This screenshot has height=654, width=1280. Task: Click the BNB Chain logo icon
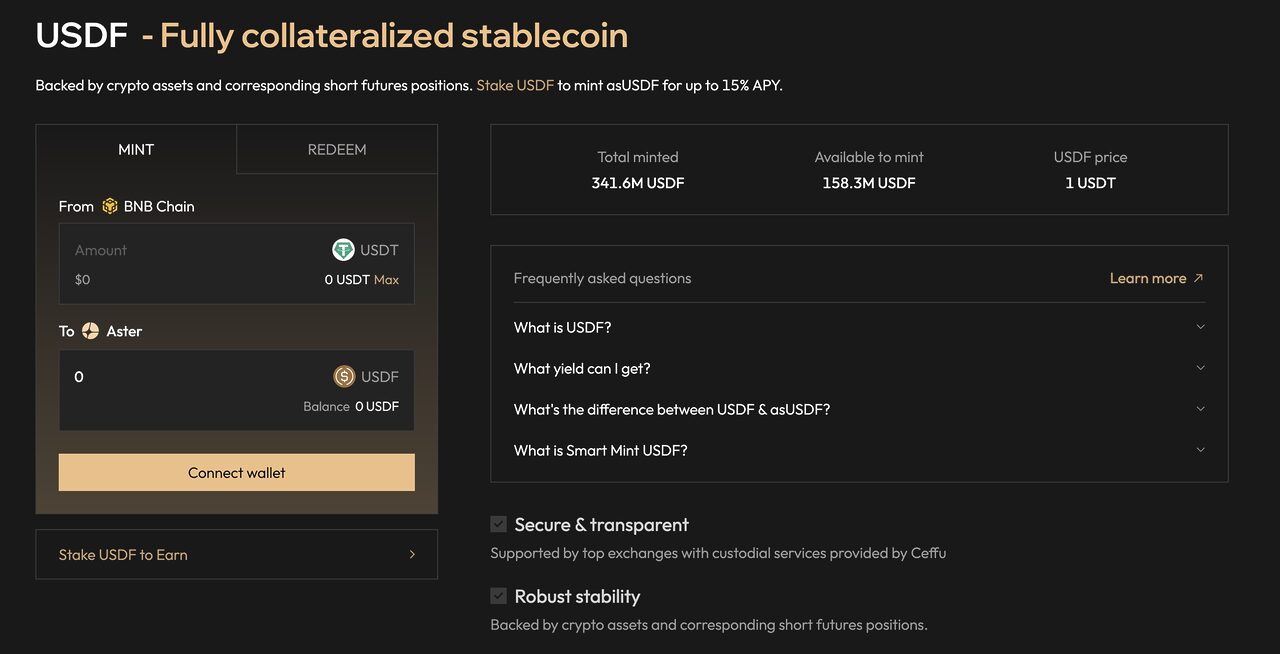click(110, 206)
